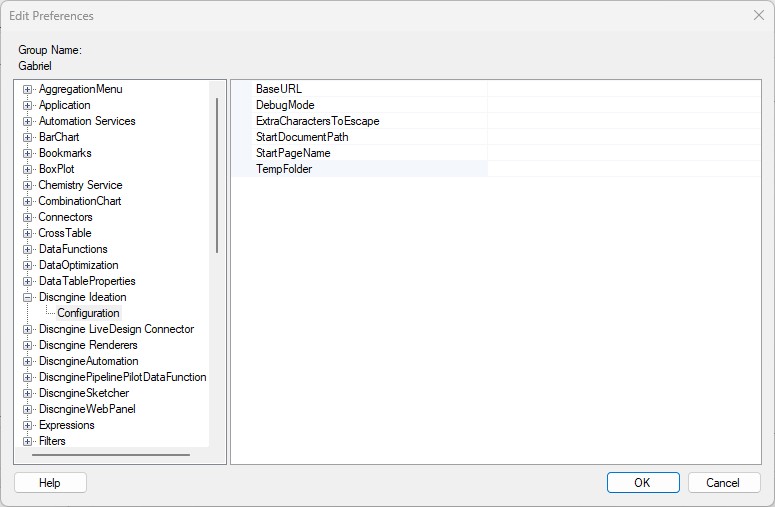Click the Cancel button
The width and height of the screenshot is (775, 507).
(x=724, y=483)
